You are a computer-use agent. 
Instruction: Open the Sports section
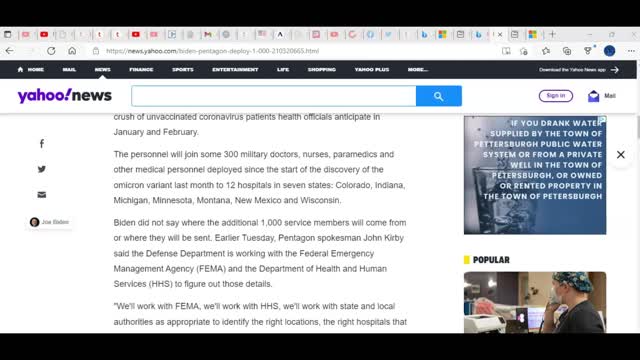coord(183,70)
